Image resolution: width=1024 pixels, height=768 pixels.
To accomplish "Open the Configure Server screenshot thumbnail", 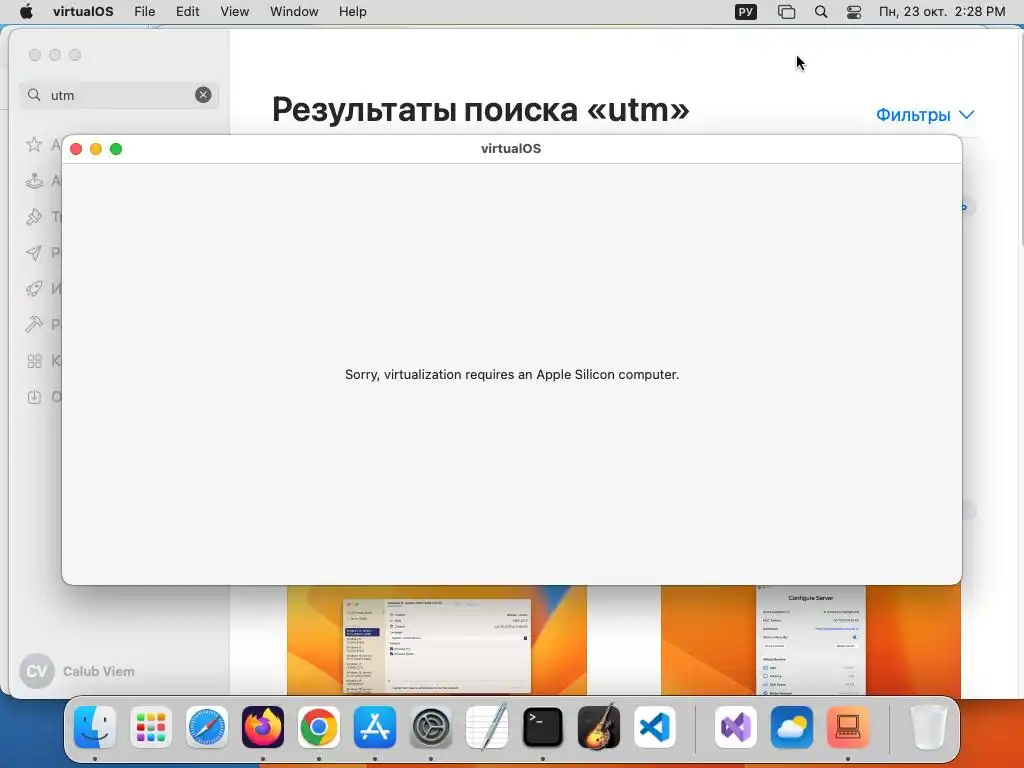I will [810, 640].
